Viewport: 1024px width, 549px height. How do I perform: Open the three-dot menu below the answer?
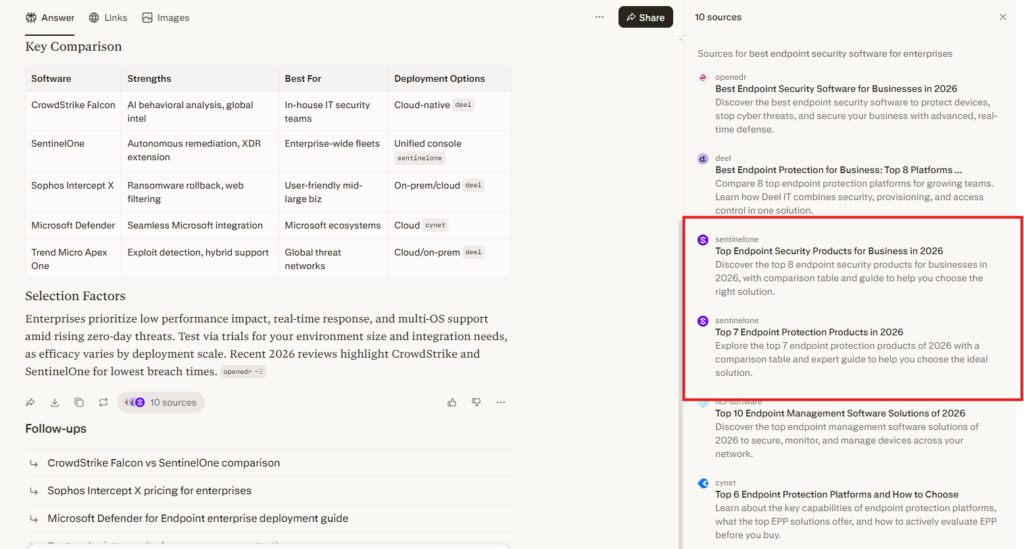pyautogui.click(x=501, y=402)
